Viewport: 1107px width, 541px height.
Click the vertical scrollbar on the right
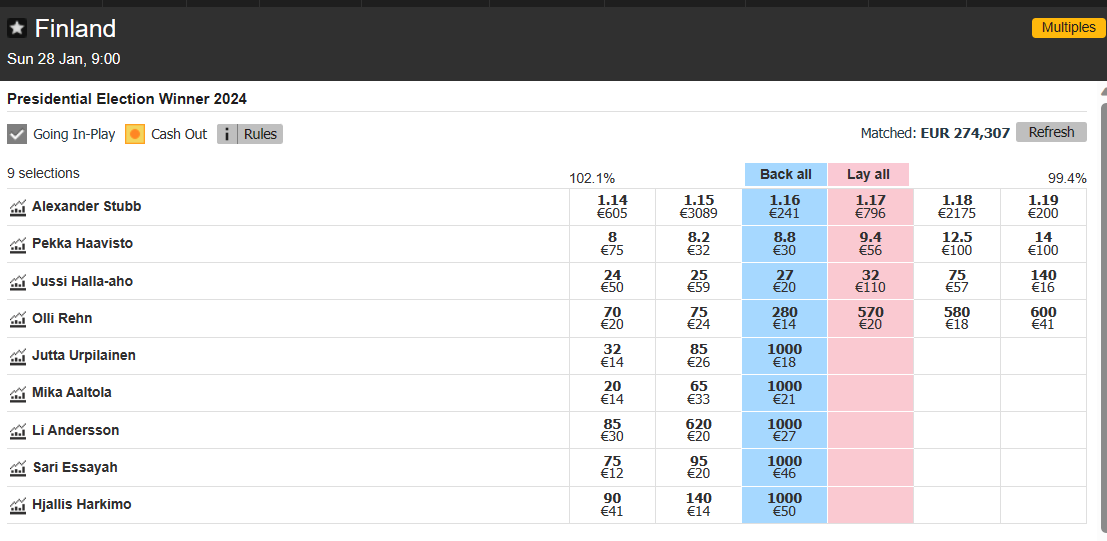tap(1103, 311)
